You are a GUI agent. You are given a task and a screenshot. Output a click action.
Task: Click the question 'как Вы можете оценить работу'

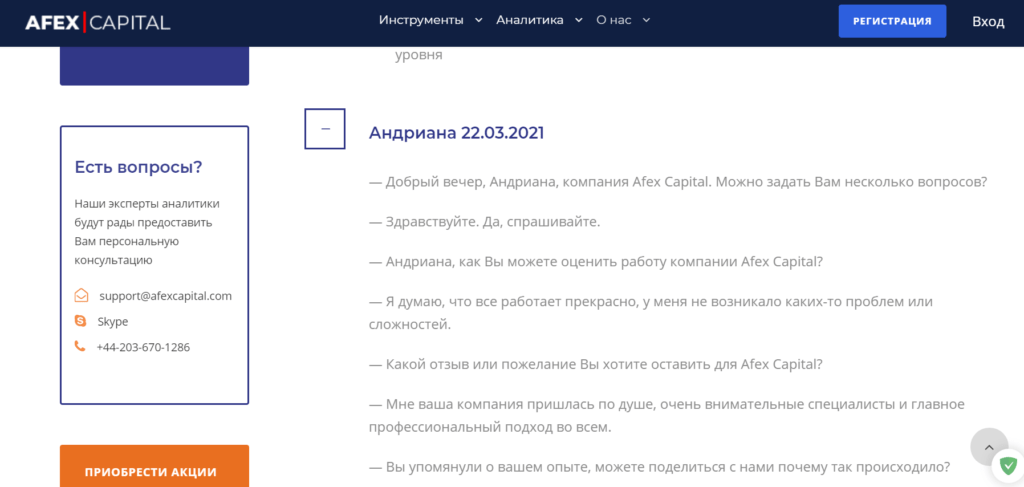(596, 262)
